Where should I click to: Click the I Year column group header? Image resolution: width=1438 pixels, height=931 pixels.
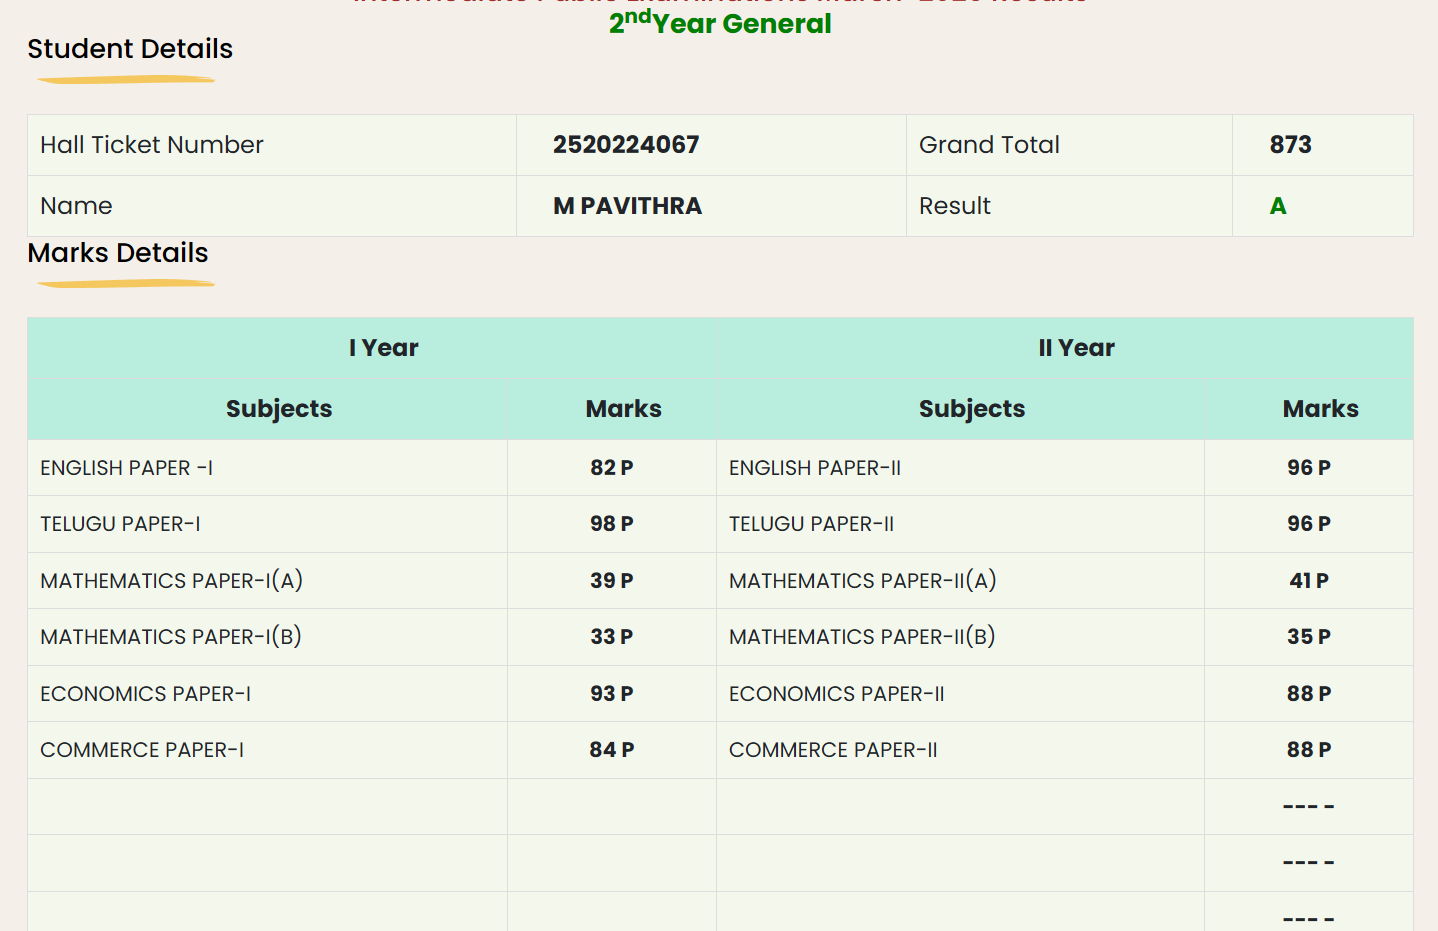(x=383, y=348)
